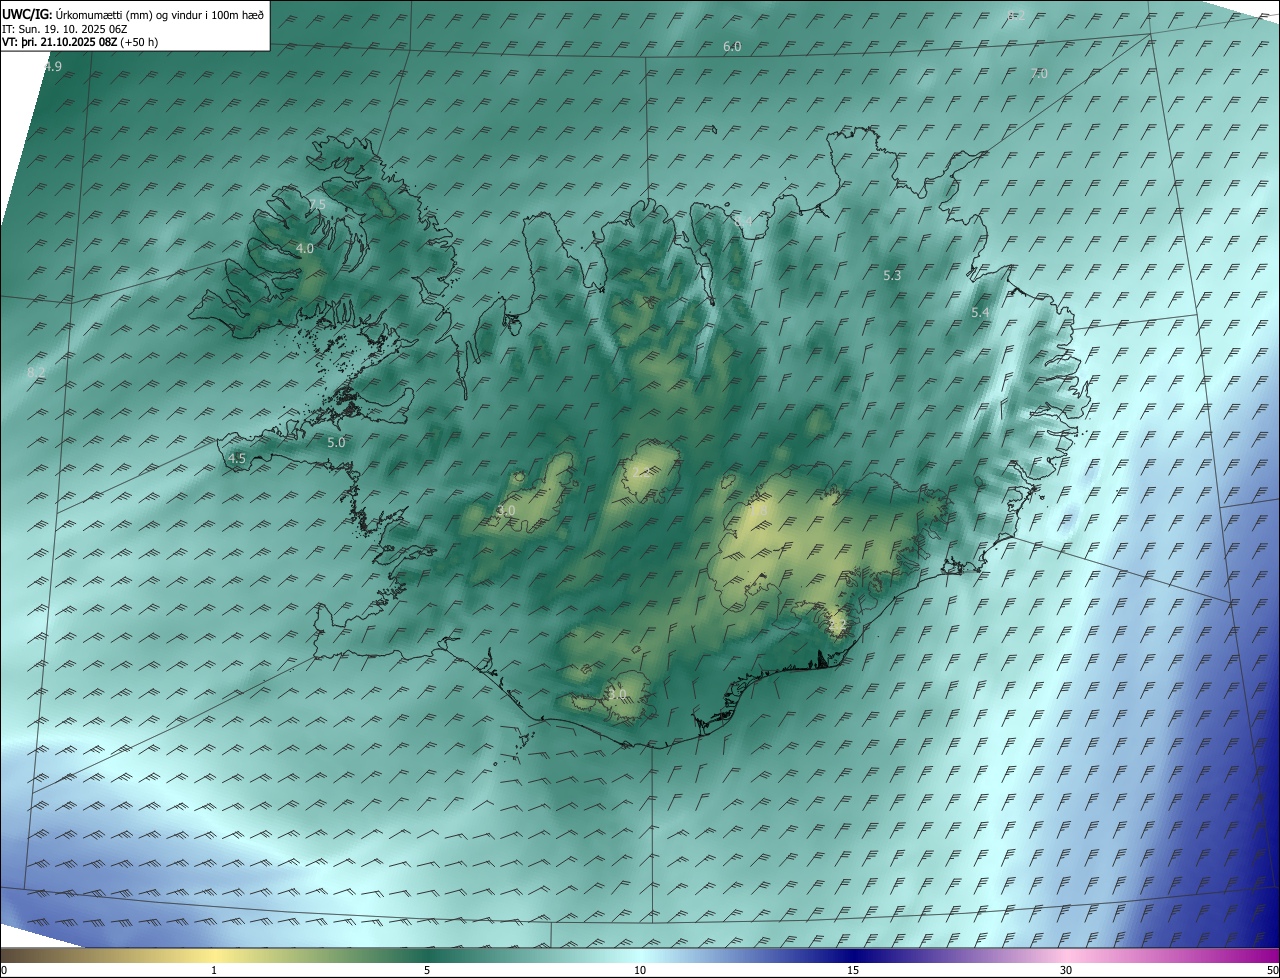
Task: Click the 4.9 value label on the map
Action: click(x=53, y=66)
